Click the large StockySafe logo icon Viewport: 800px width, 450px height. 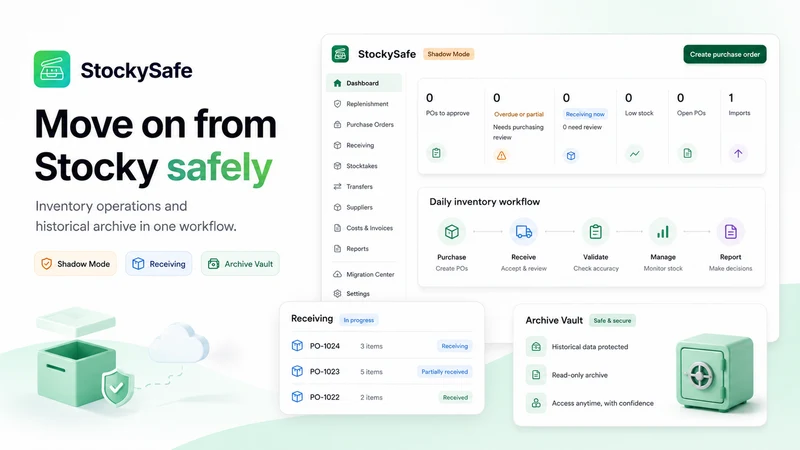pyautogui.click(x=52, y=69)
